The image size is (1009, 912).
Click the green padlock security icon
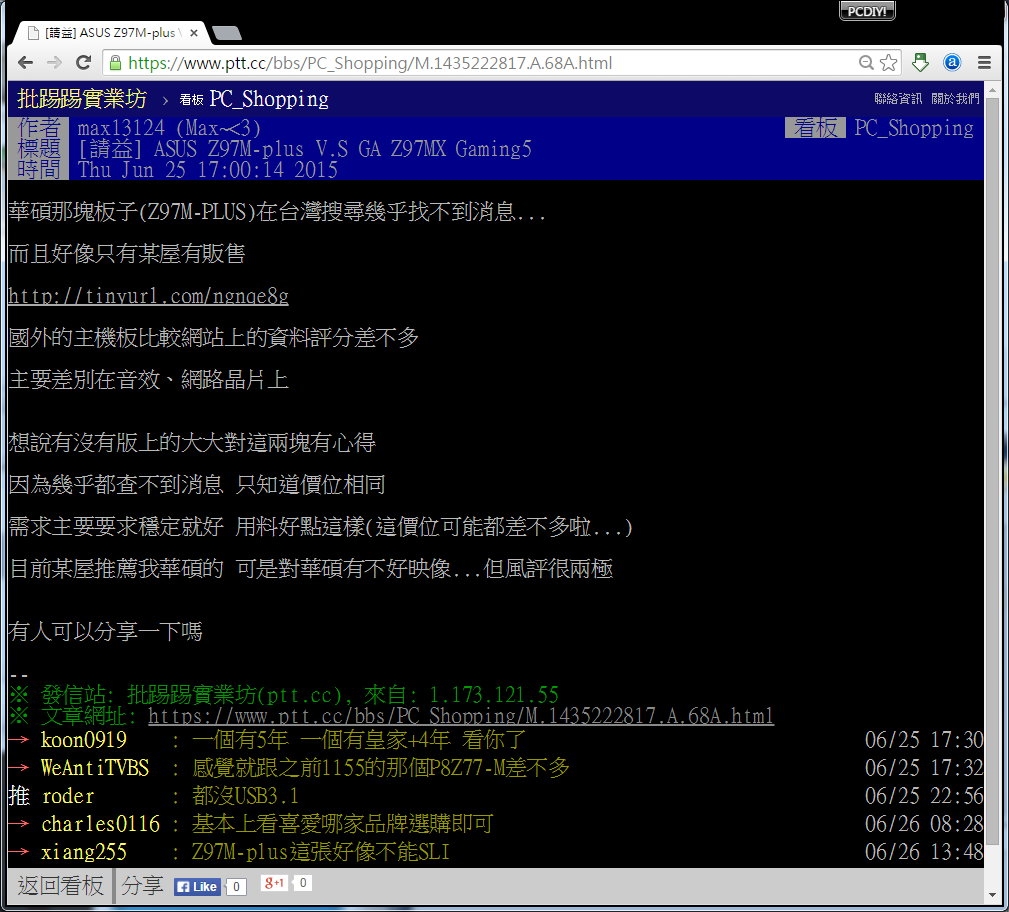pyautogui.click(x=115, y=62)
